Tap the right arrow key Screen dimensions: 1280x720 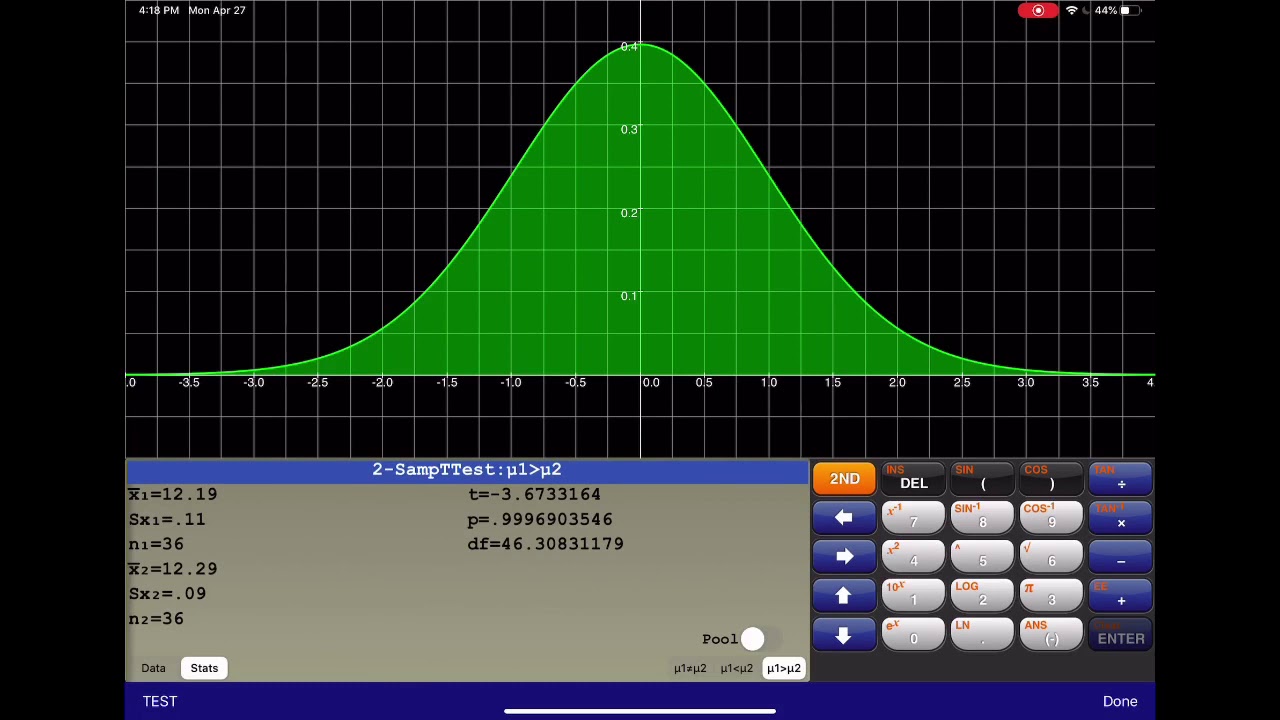click(x=844, y=557)
